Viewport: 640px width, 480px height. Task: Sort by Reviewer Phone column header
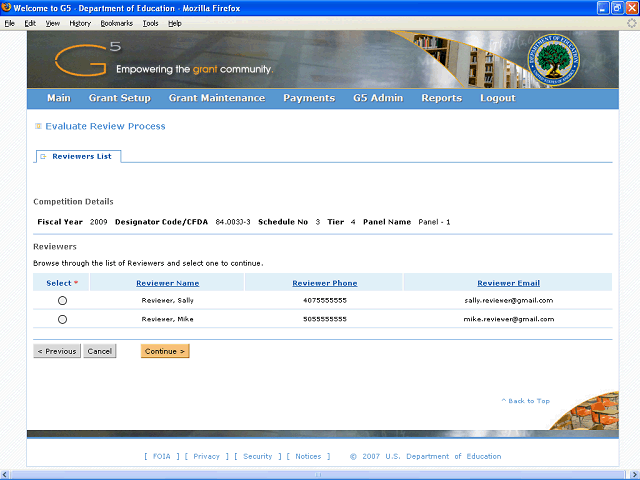tap(324, 283)
